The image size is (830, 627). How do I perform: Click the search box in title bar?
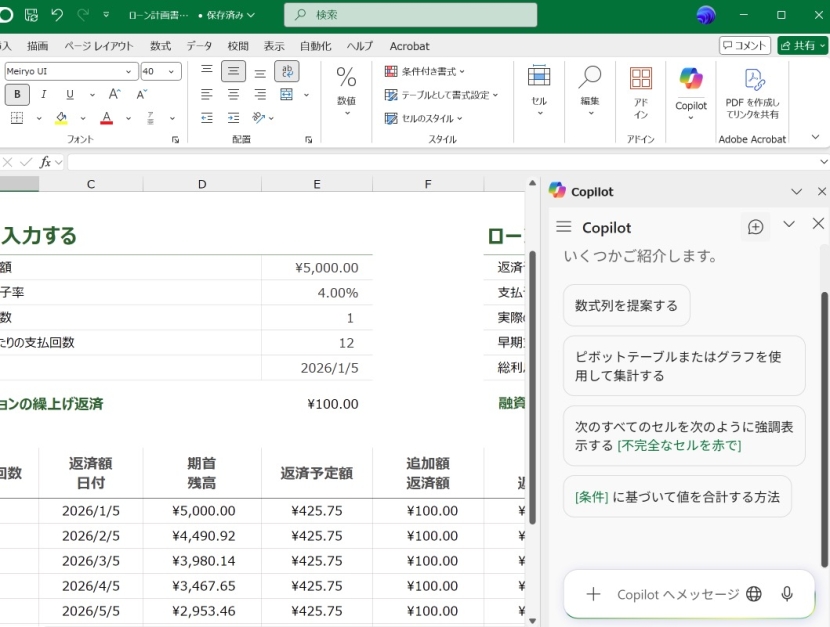click(410, 15)
